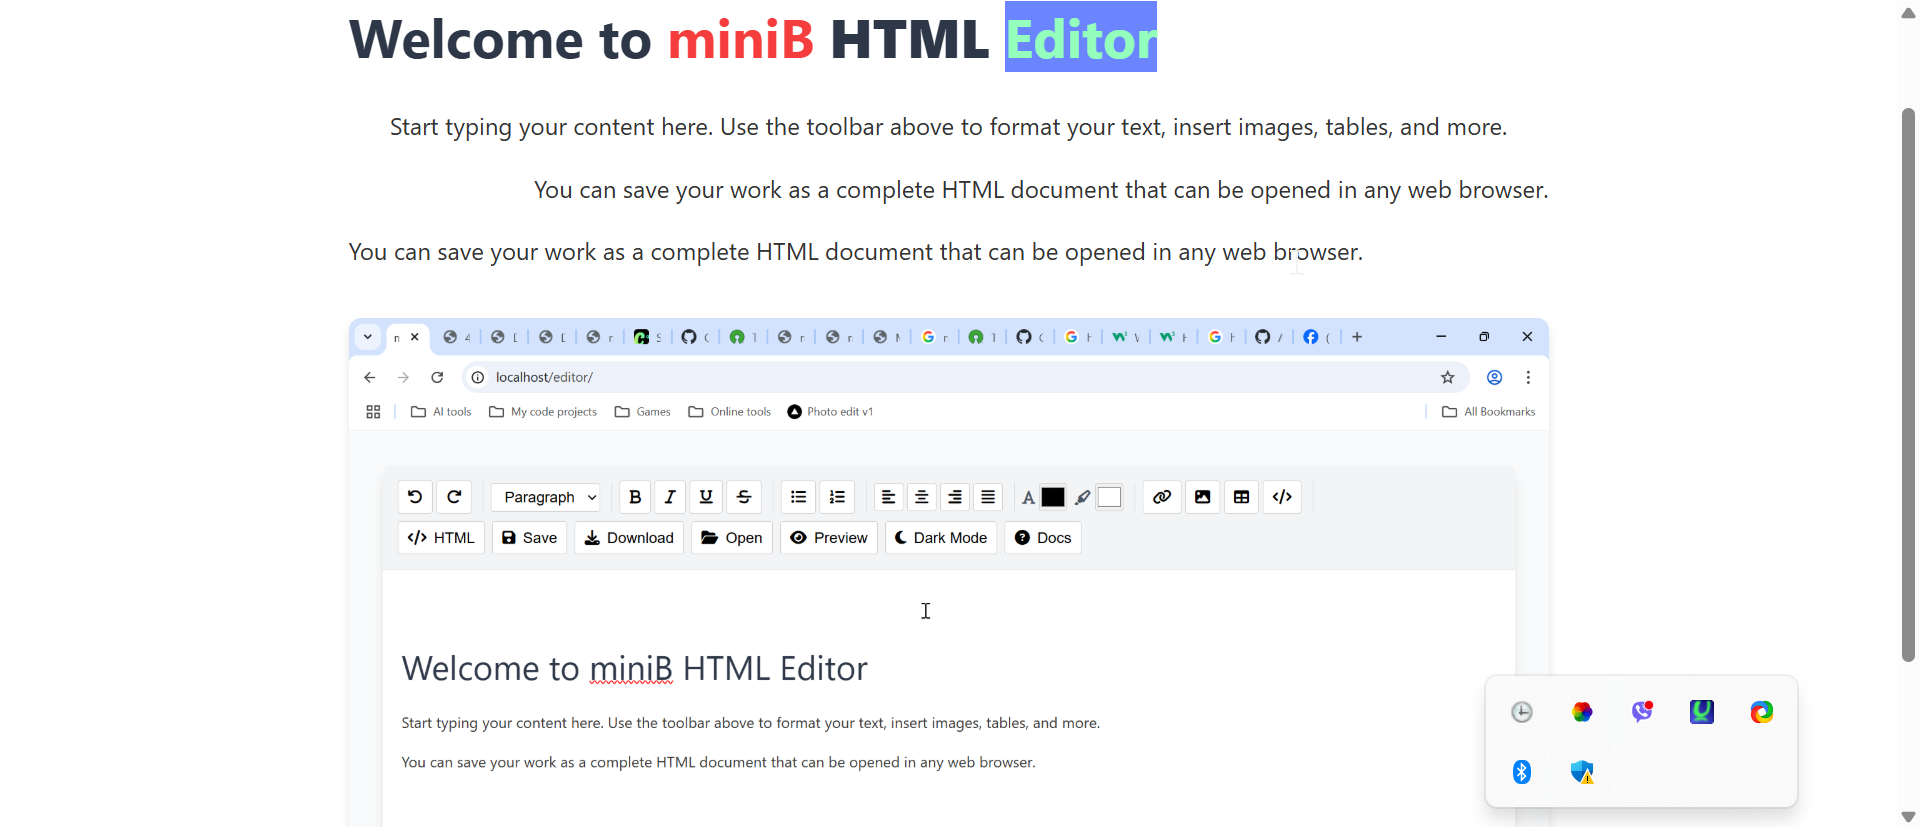Screen dimensions: 1920x827
Task: Toggle Italic formatting
Action: coord(671,497)
